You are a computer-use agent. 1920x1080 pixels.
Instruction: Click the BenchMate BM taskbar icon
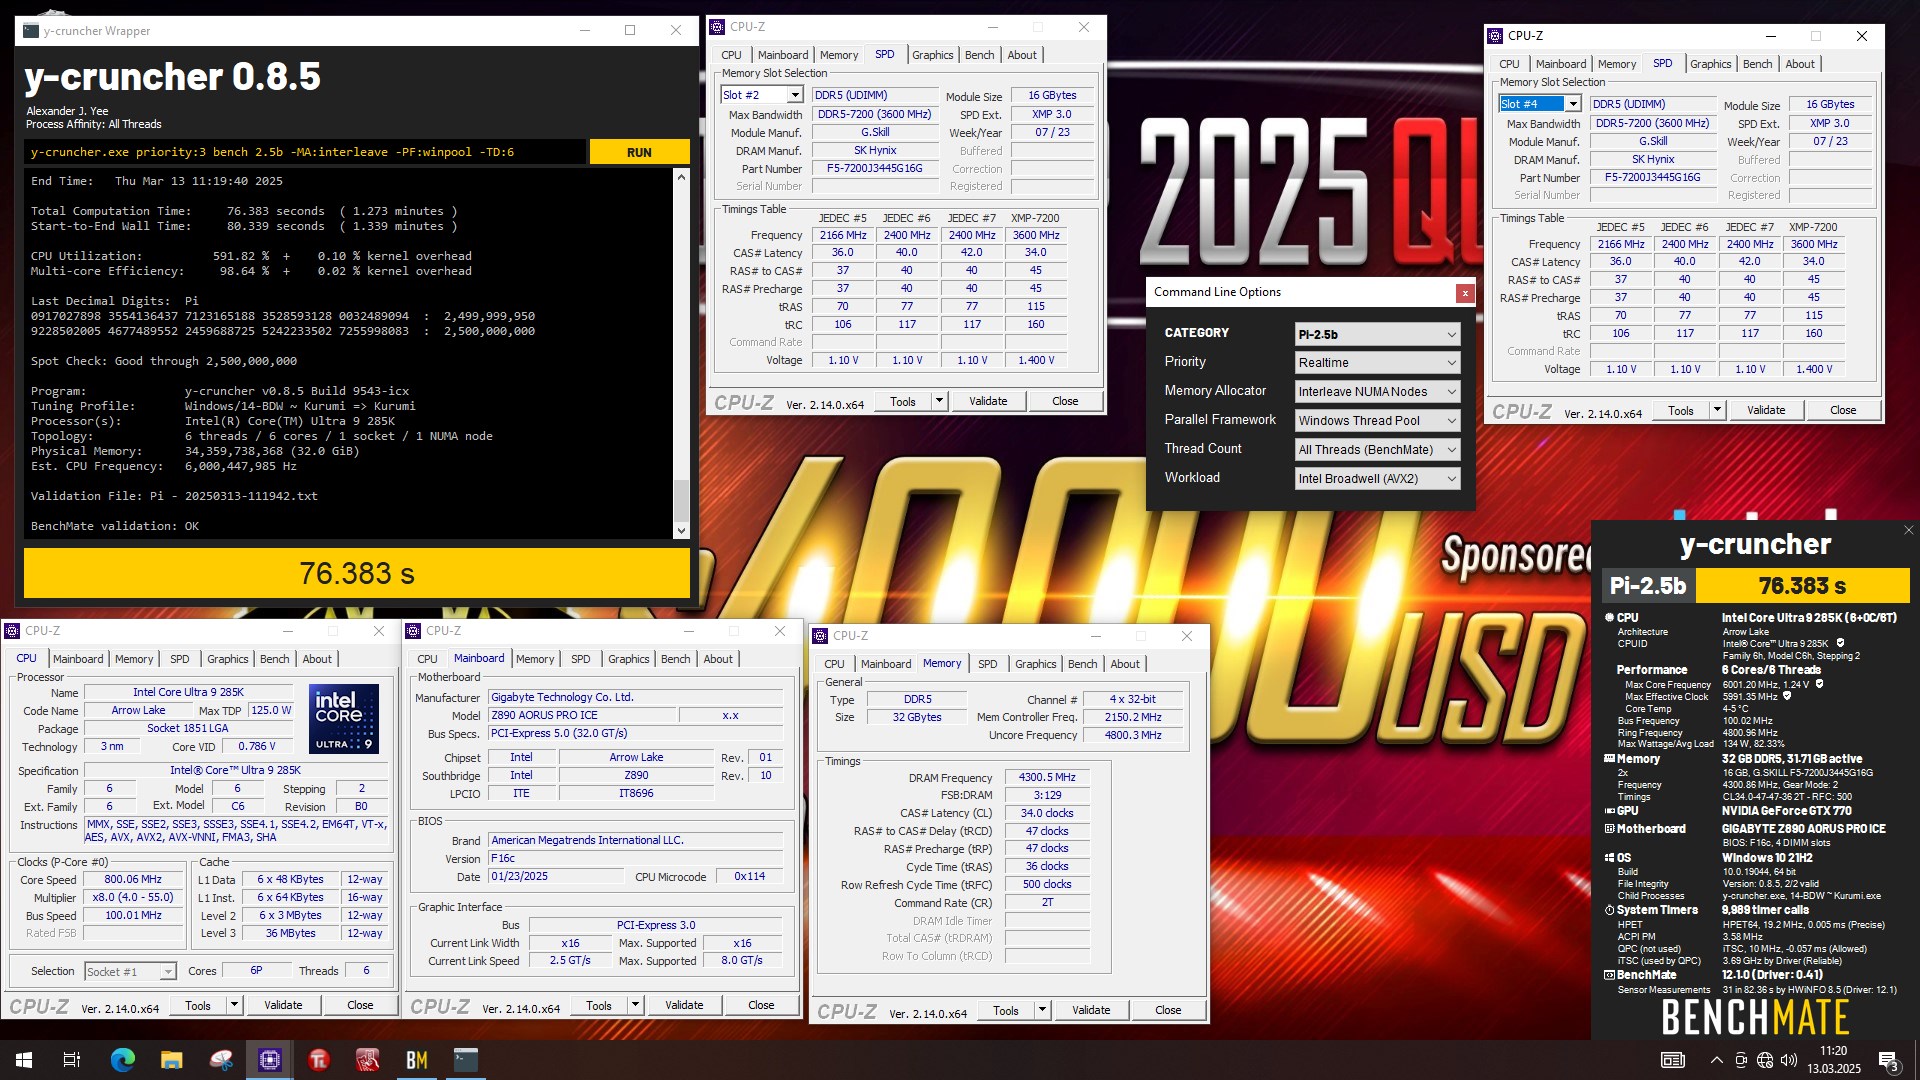[417, 1060]
